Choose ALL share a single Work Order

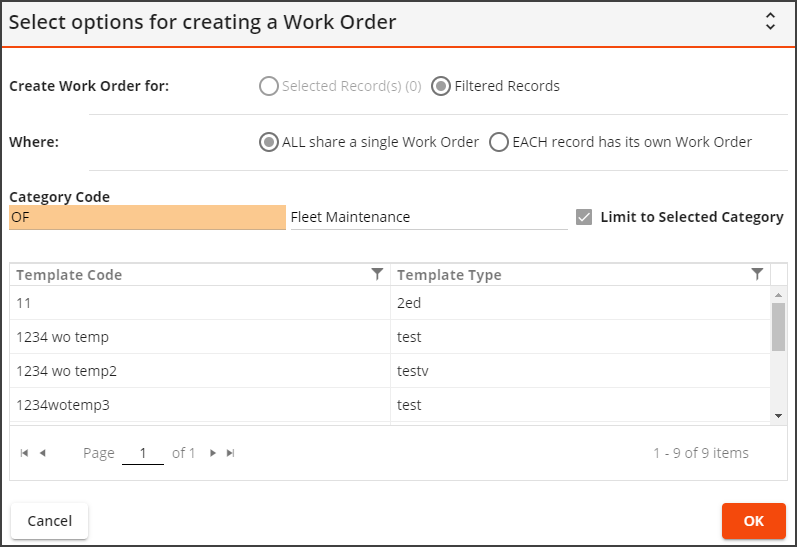coord(268,142)
